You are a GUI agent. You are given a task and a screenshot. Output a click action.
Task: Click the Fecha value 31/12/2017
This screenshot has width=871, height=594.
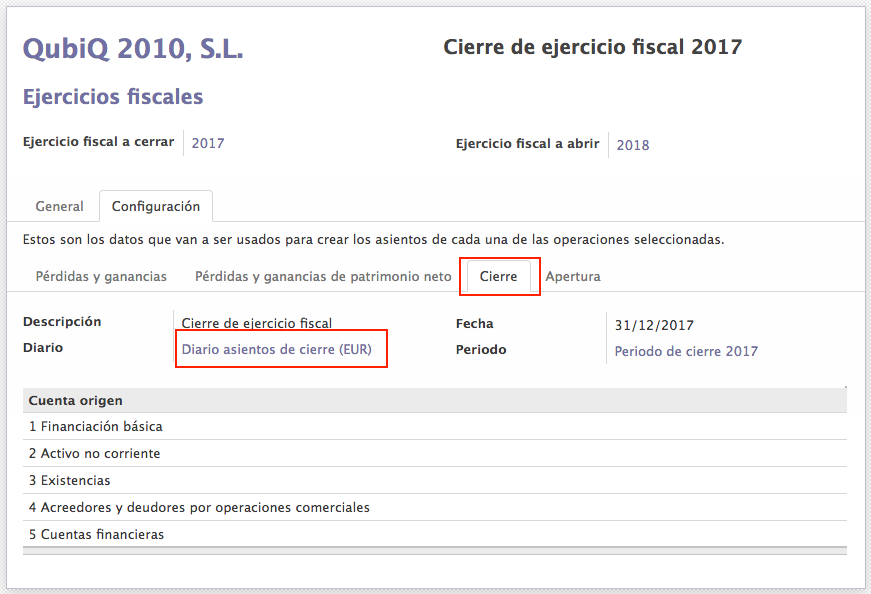pos(654,325)
